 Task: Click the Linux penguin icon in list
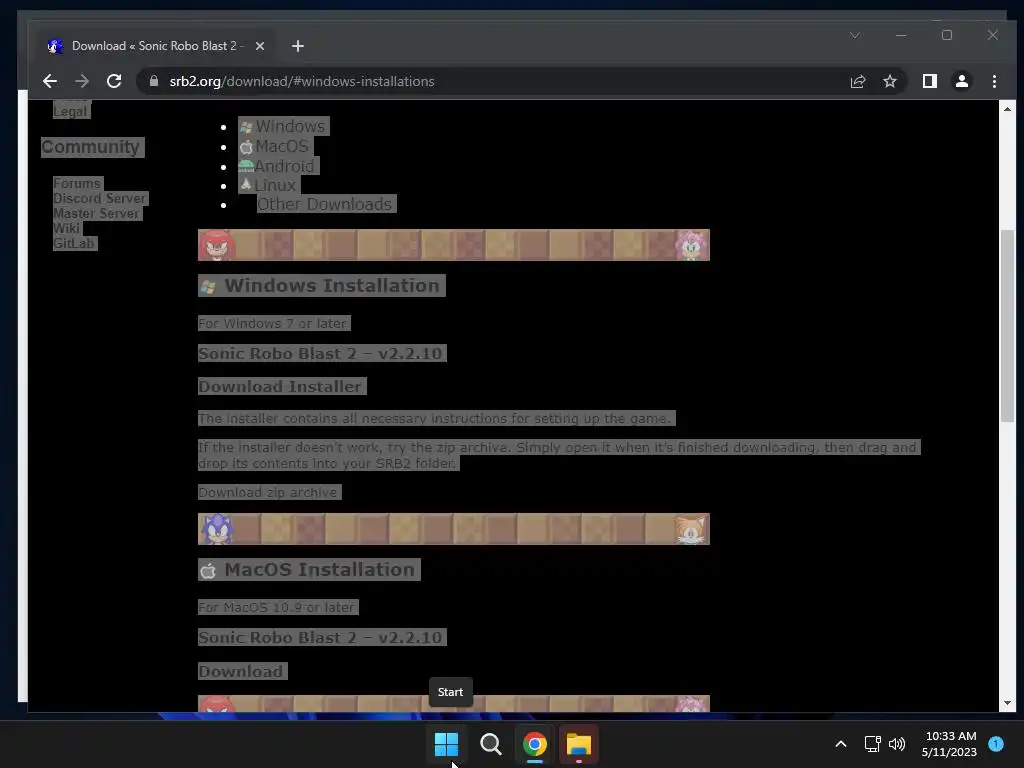pyautogui.click(x=246, y=184)
